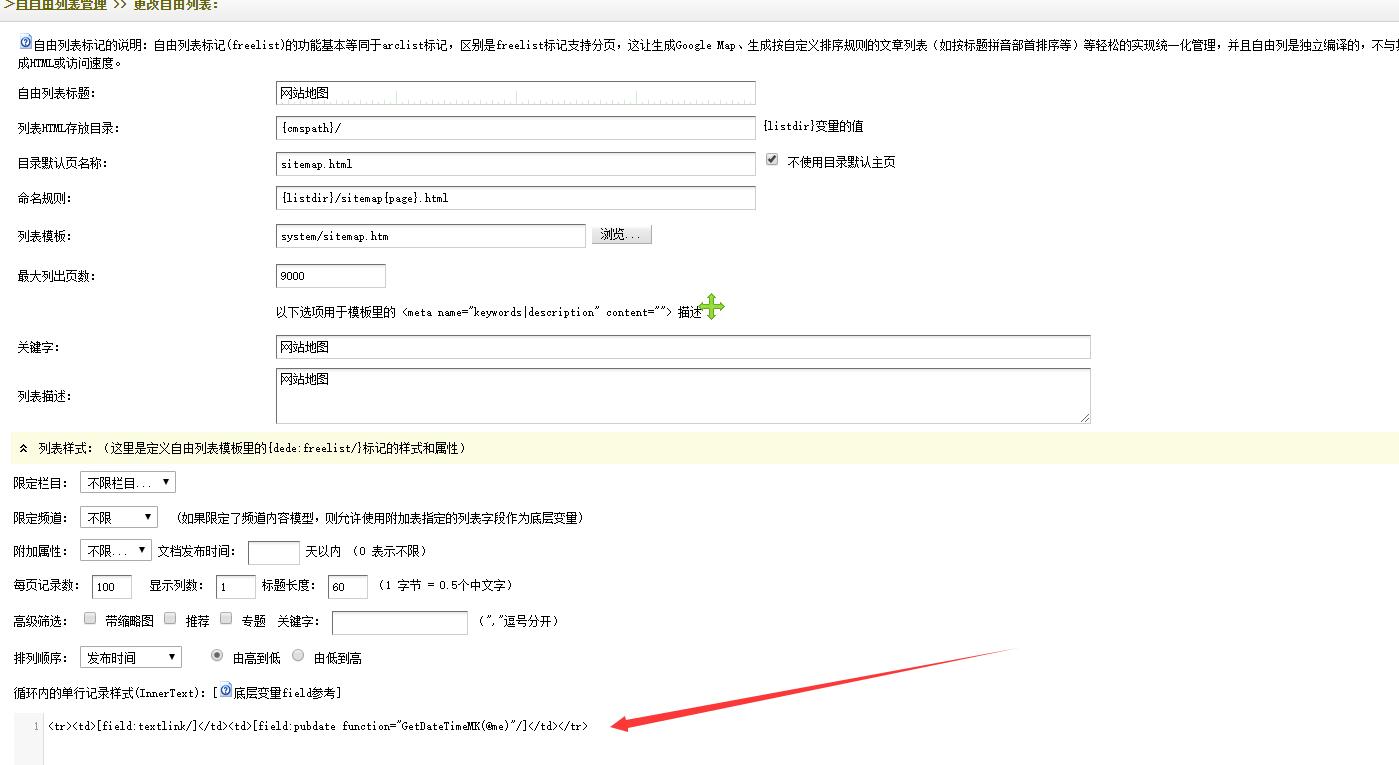The image size is (1399, 765).
Task: Click the 浏览... button for list template
Action: (623, 235)
